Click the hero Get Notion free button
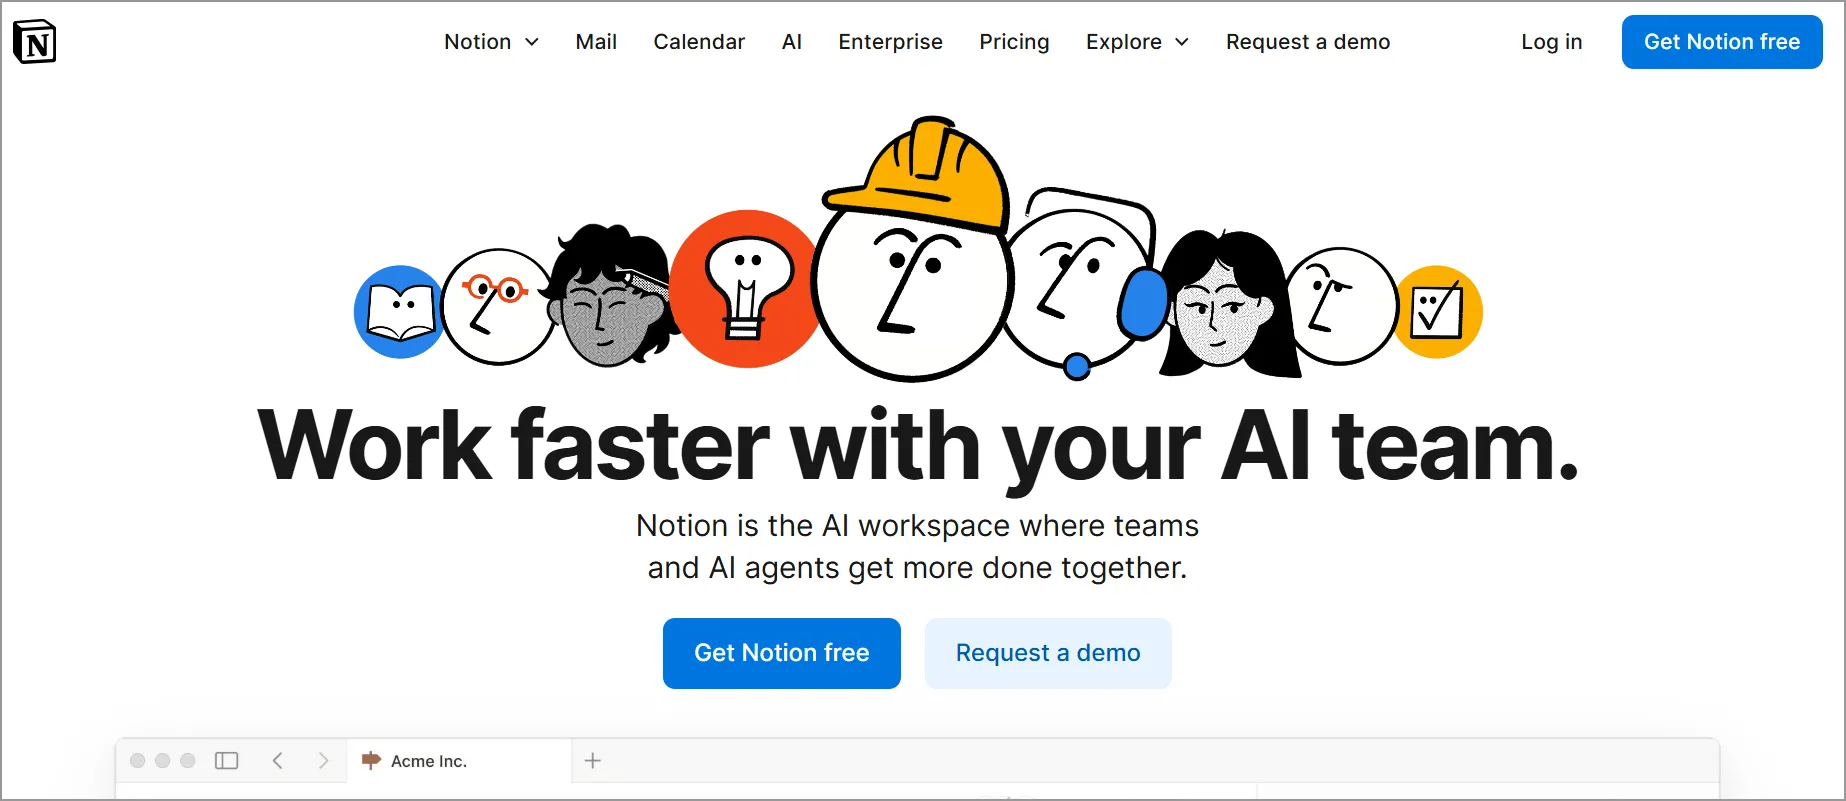1846x801 pixels. (x=782, y=653)
